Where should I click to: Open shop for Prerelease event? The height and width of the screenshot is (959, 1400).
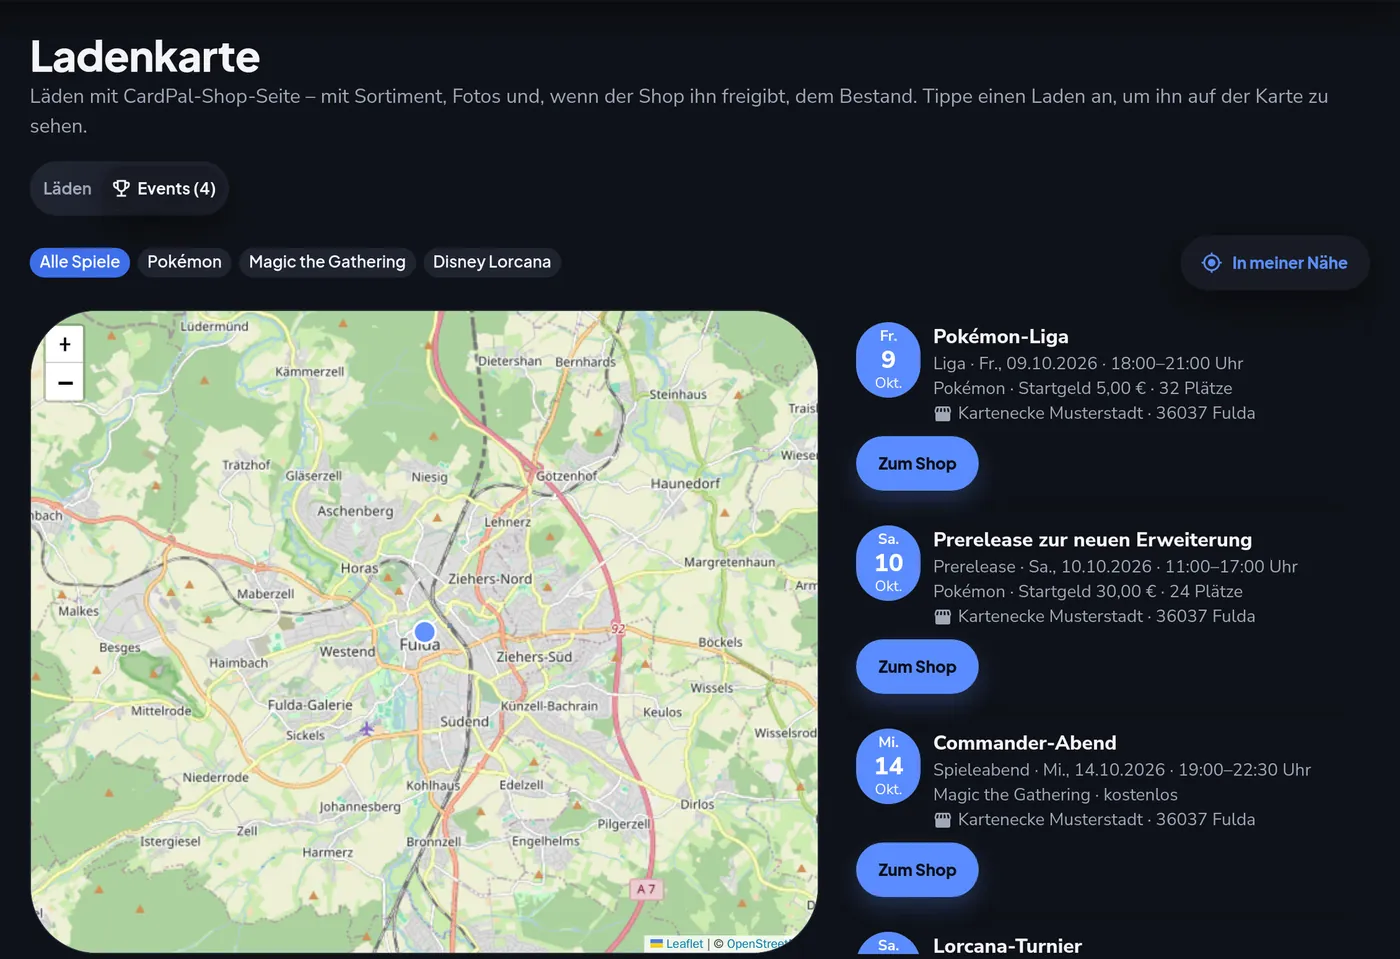917,667
